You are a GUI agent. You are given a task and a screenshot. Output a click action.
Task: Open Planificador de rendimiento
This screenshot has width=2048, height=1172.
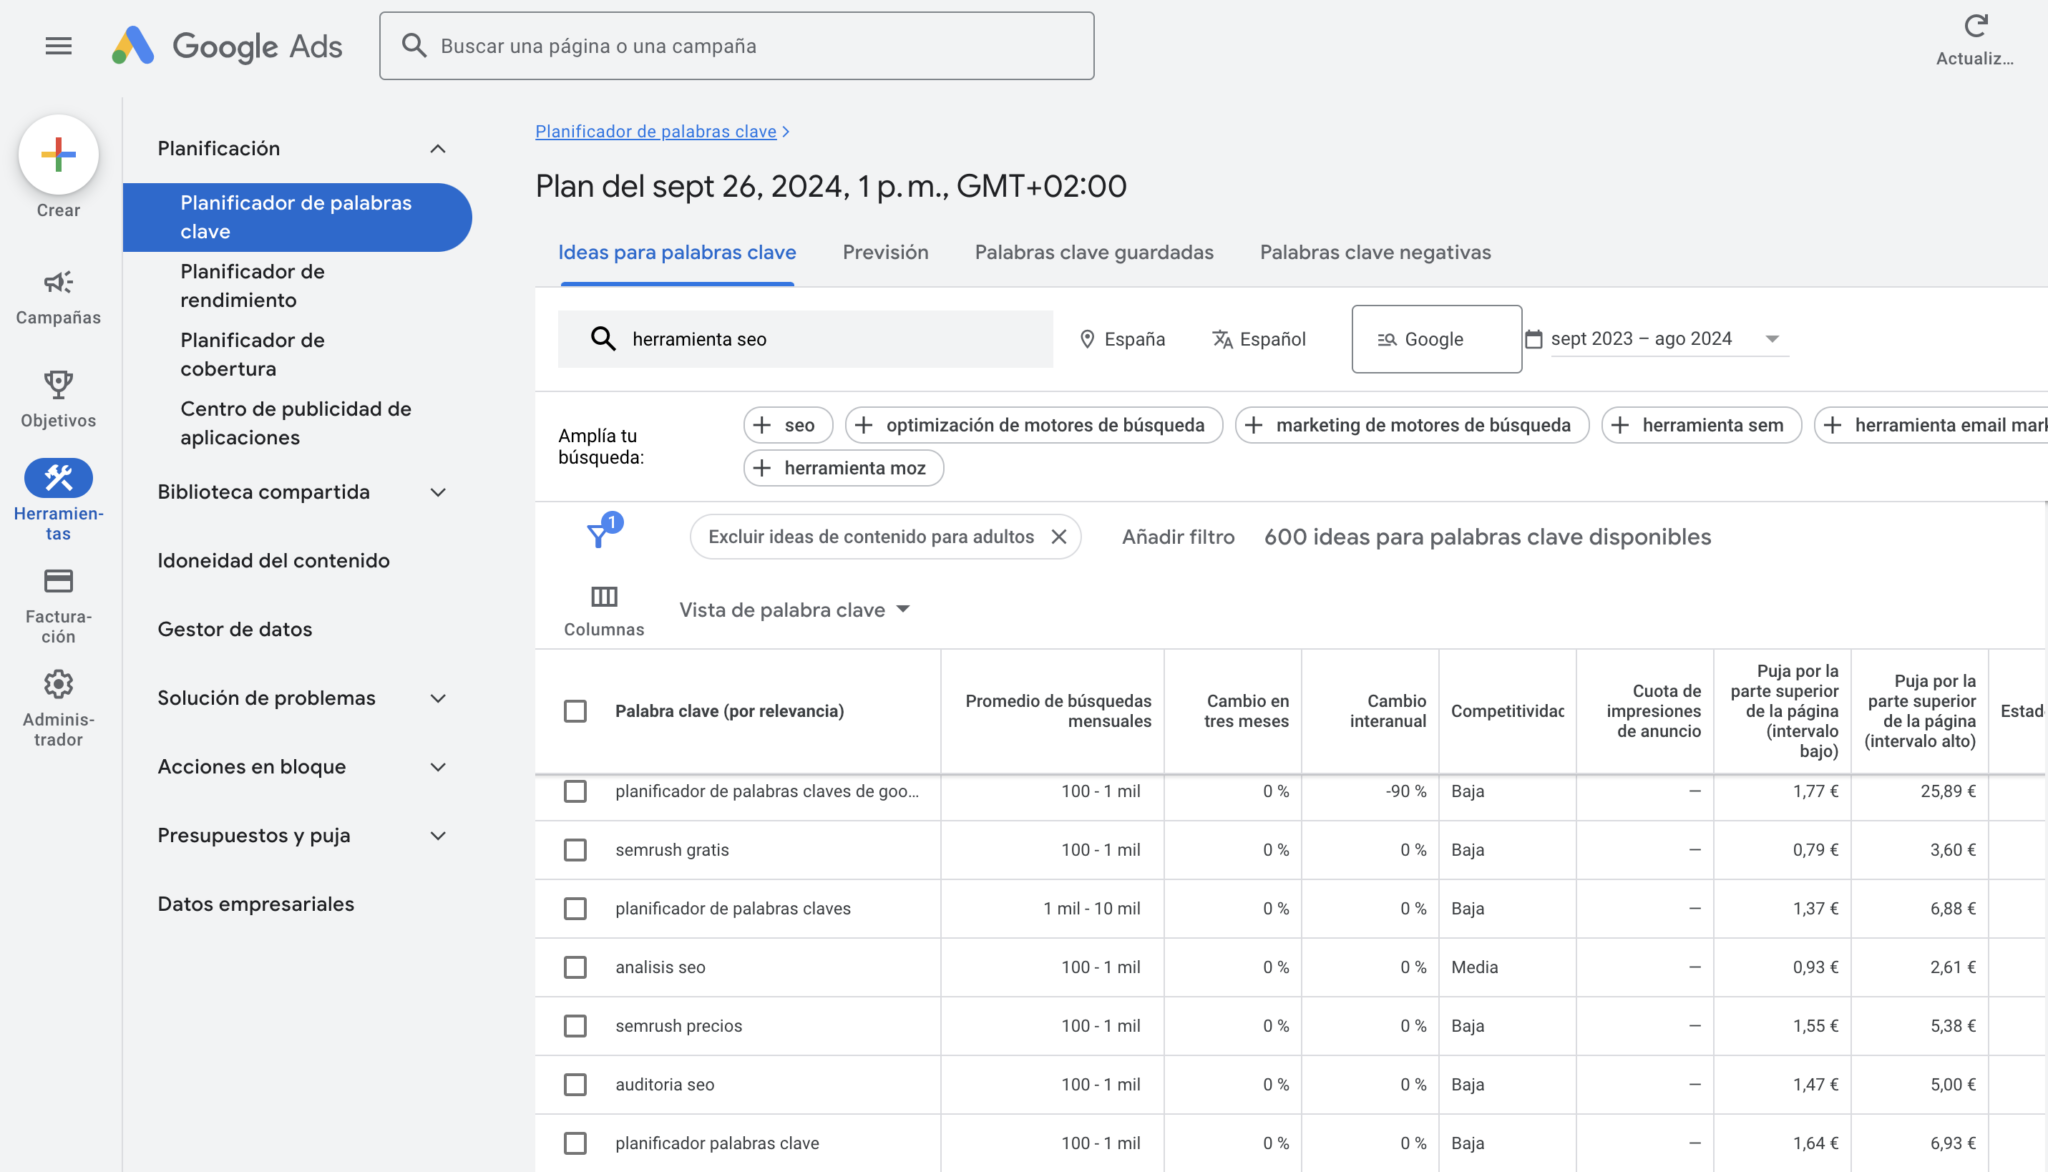(x=252, y=286)
